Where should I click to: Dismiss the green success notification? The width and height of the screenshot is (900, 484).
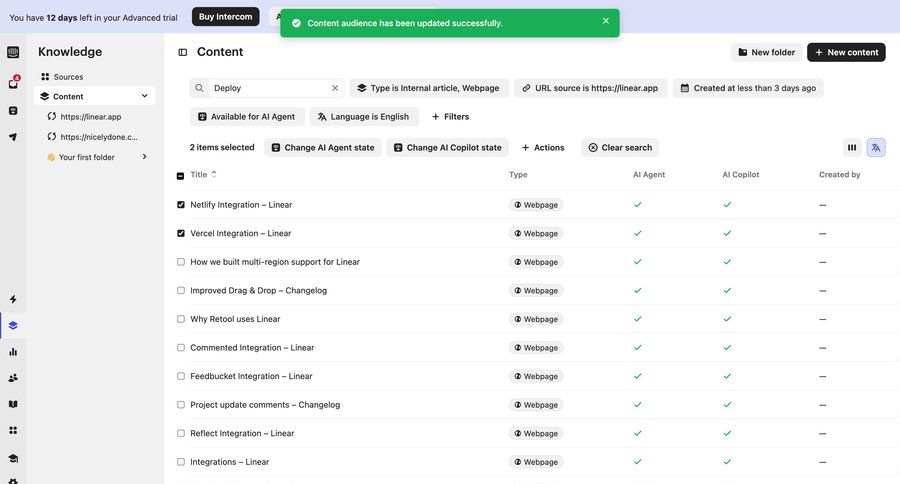(606, 21)
